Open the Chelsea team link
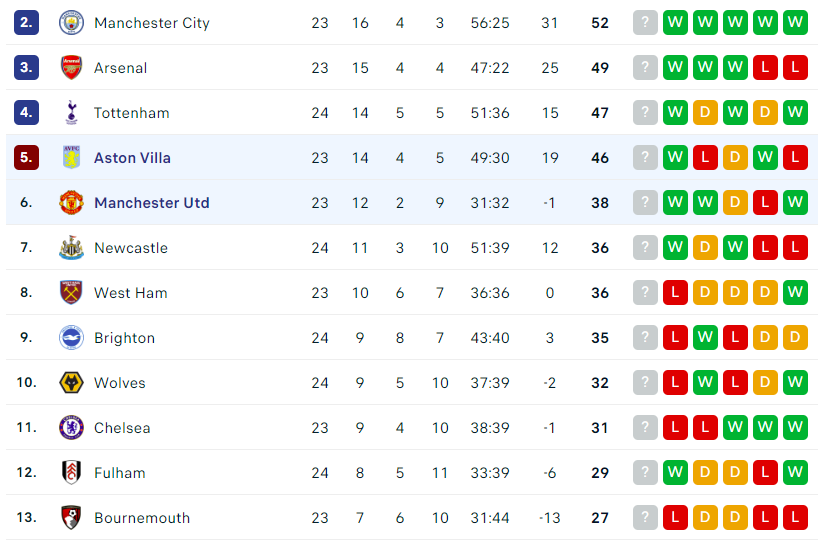 (122, 428)
